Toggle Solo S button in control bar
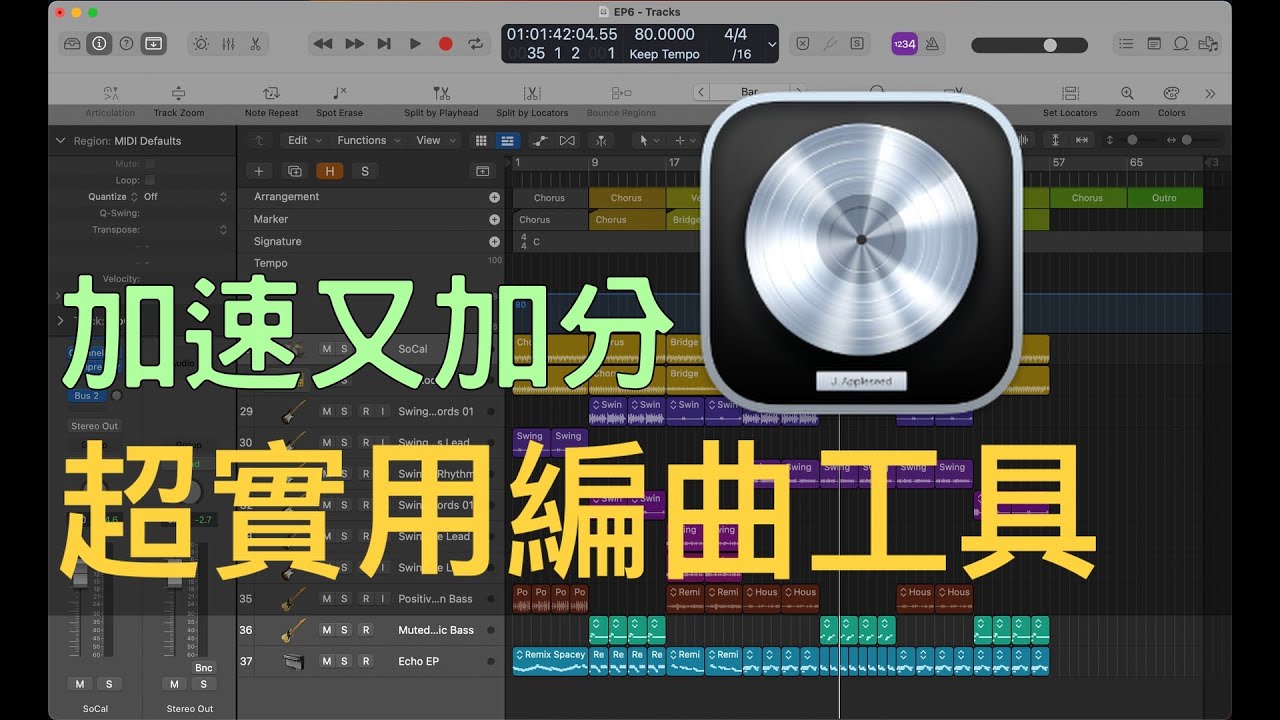 click(x=857, y=44)
